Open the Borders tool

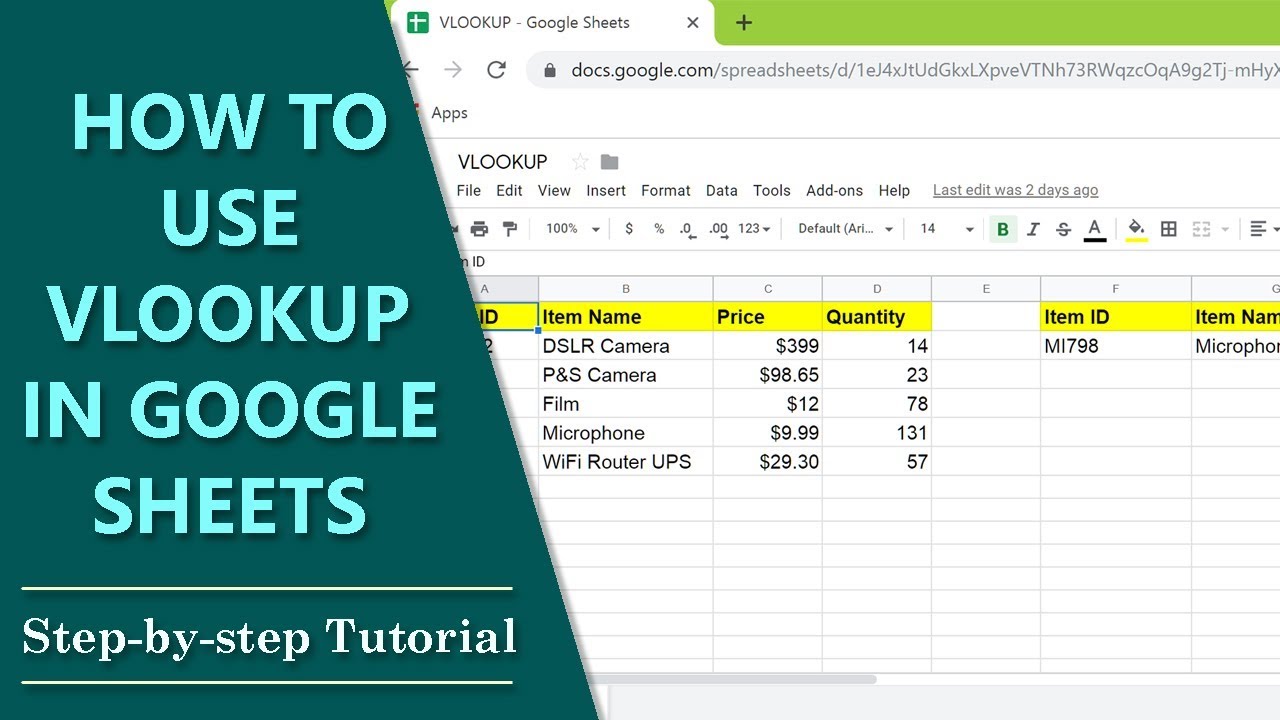(1168, 229)
